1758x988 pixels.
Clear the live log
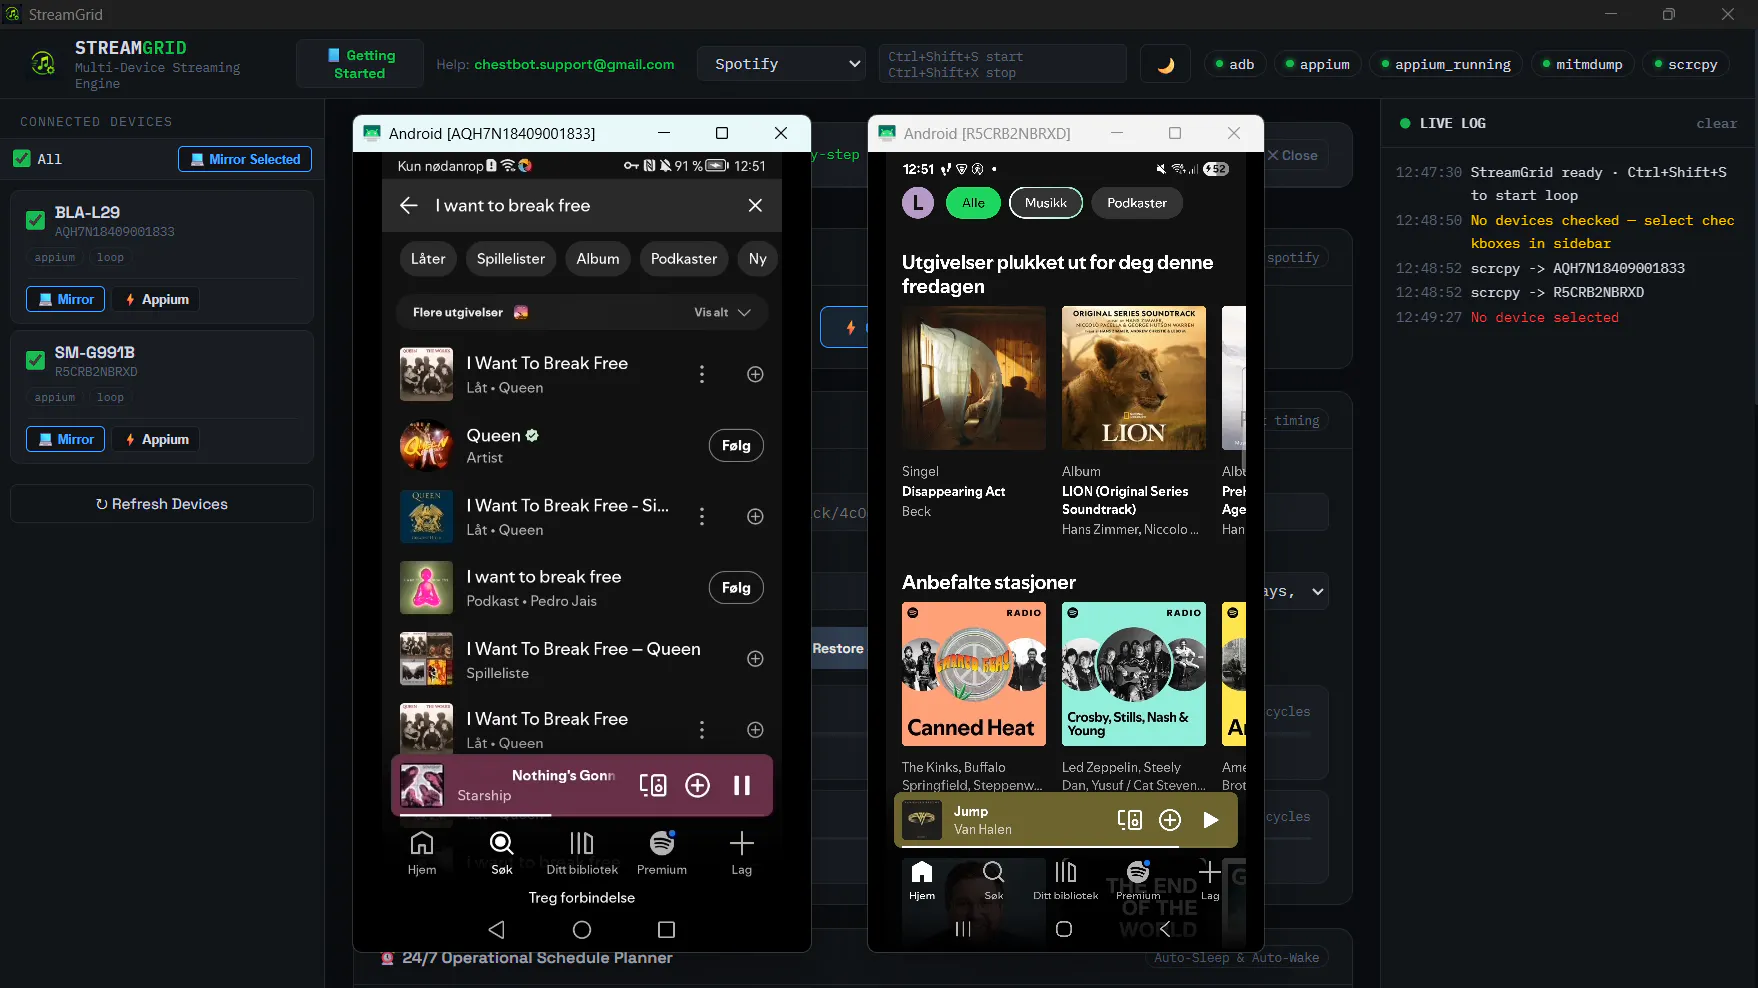pyautogui.click(x=1716, y=123)
